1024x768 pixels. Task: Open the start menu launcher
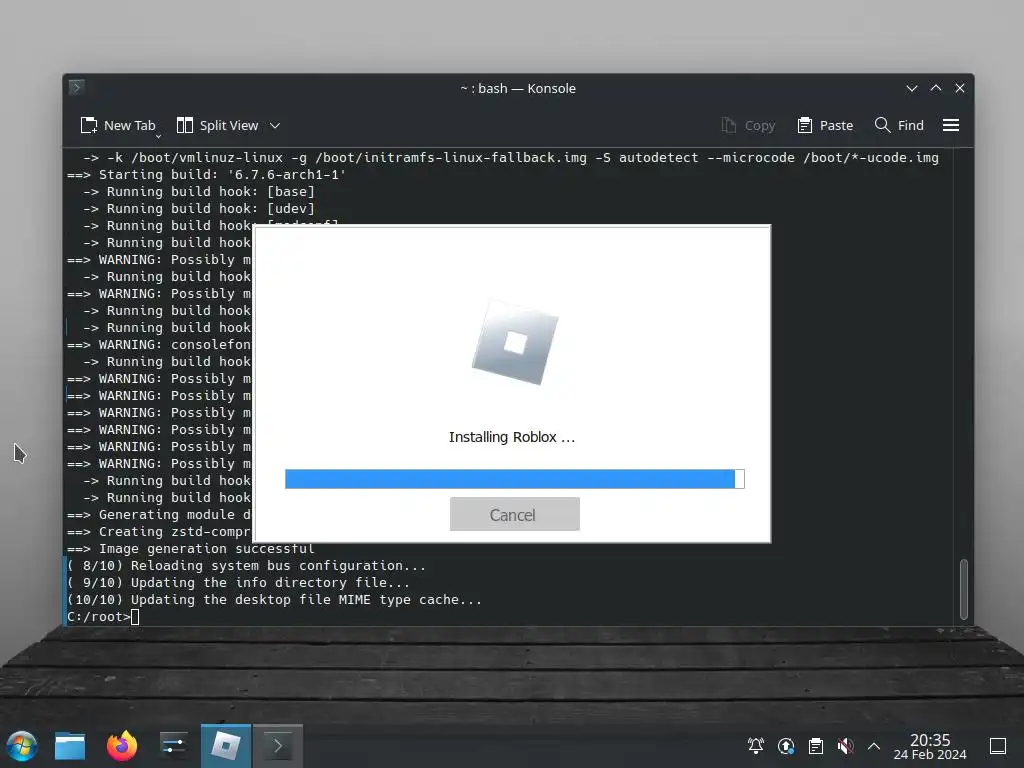tap(22, 746)
